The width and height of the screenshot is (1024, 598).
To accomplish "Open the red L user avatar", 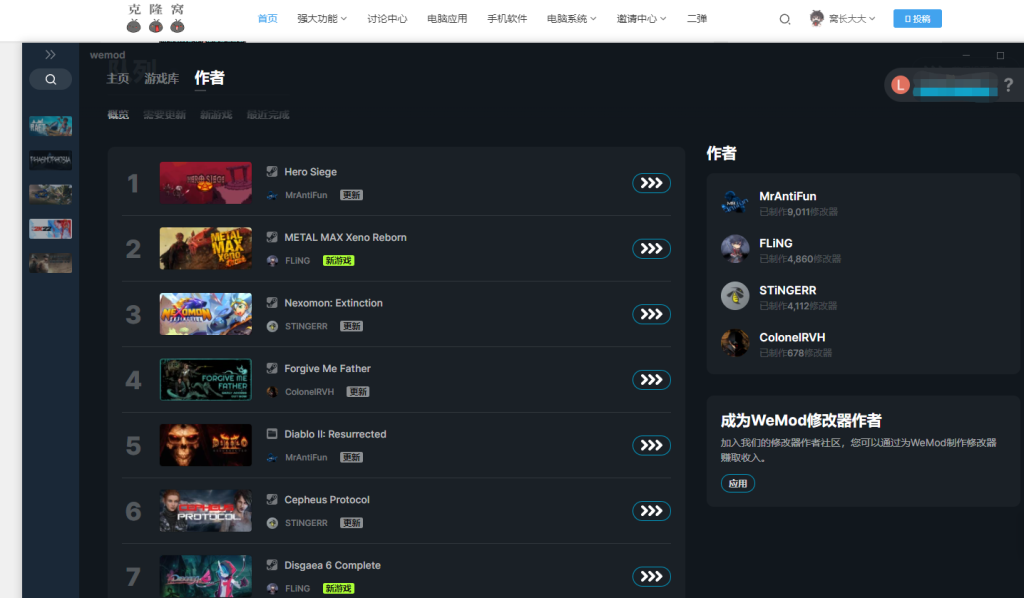I will point(901,85).
